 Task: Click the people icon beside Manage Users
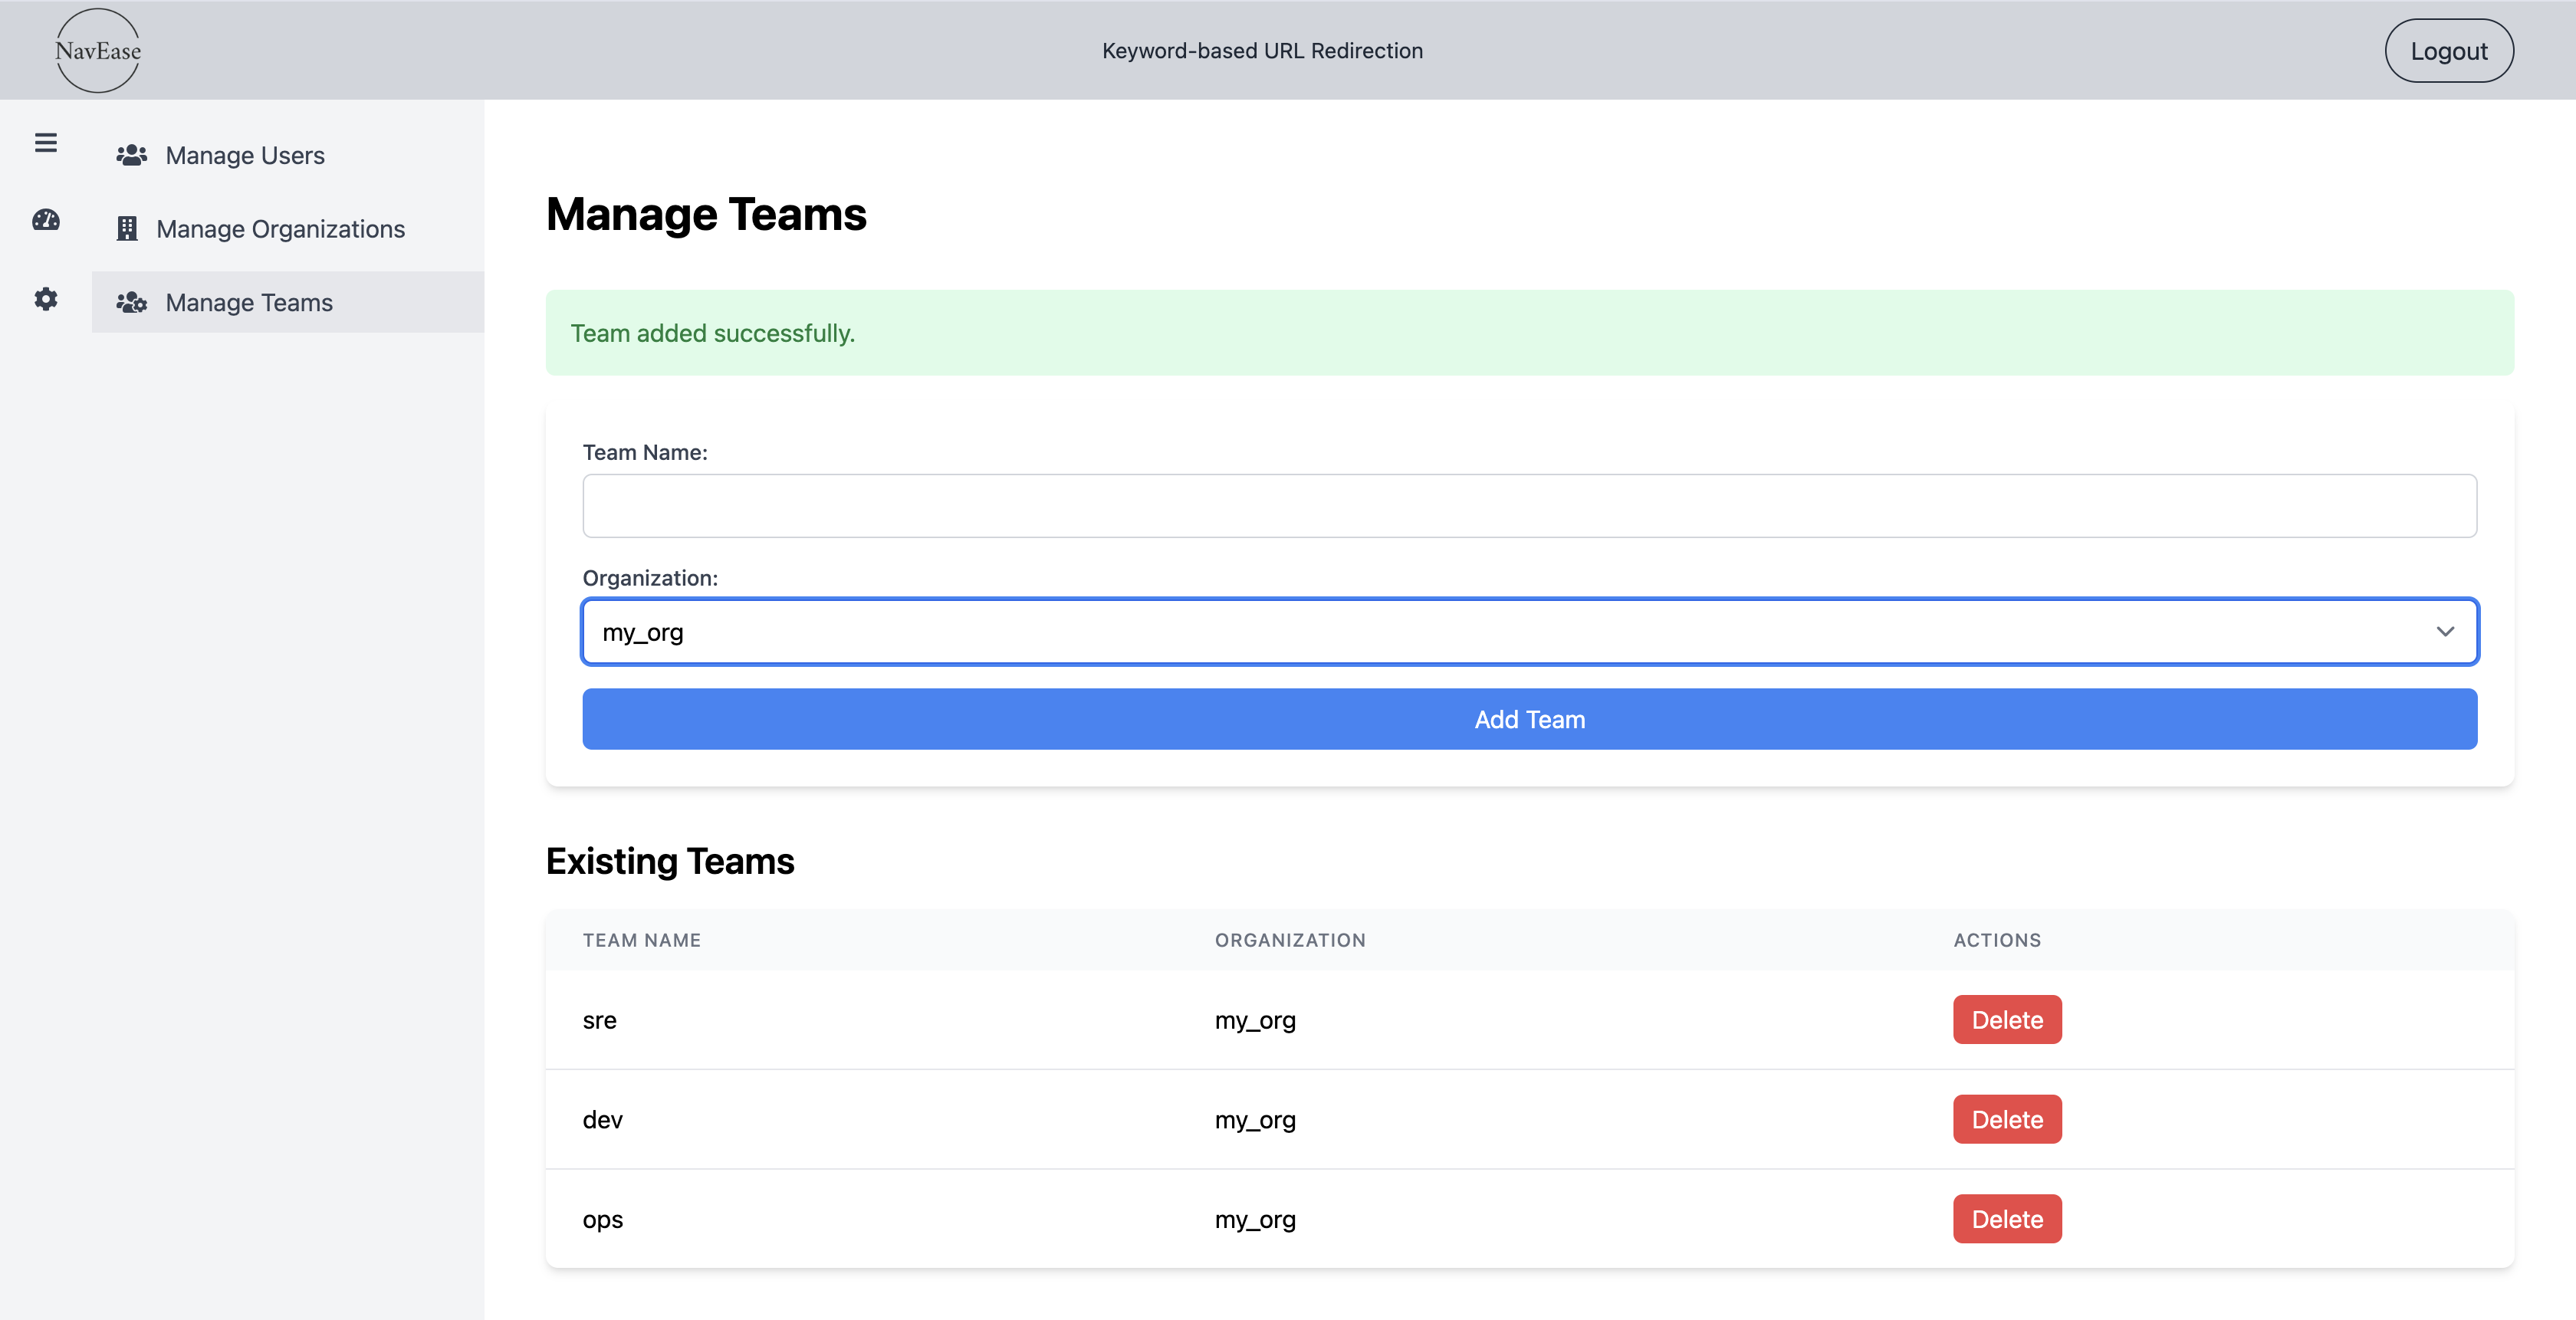131,154
